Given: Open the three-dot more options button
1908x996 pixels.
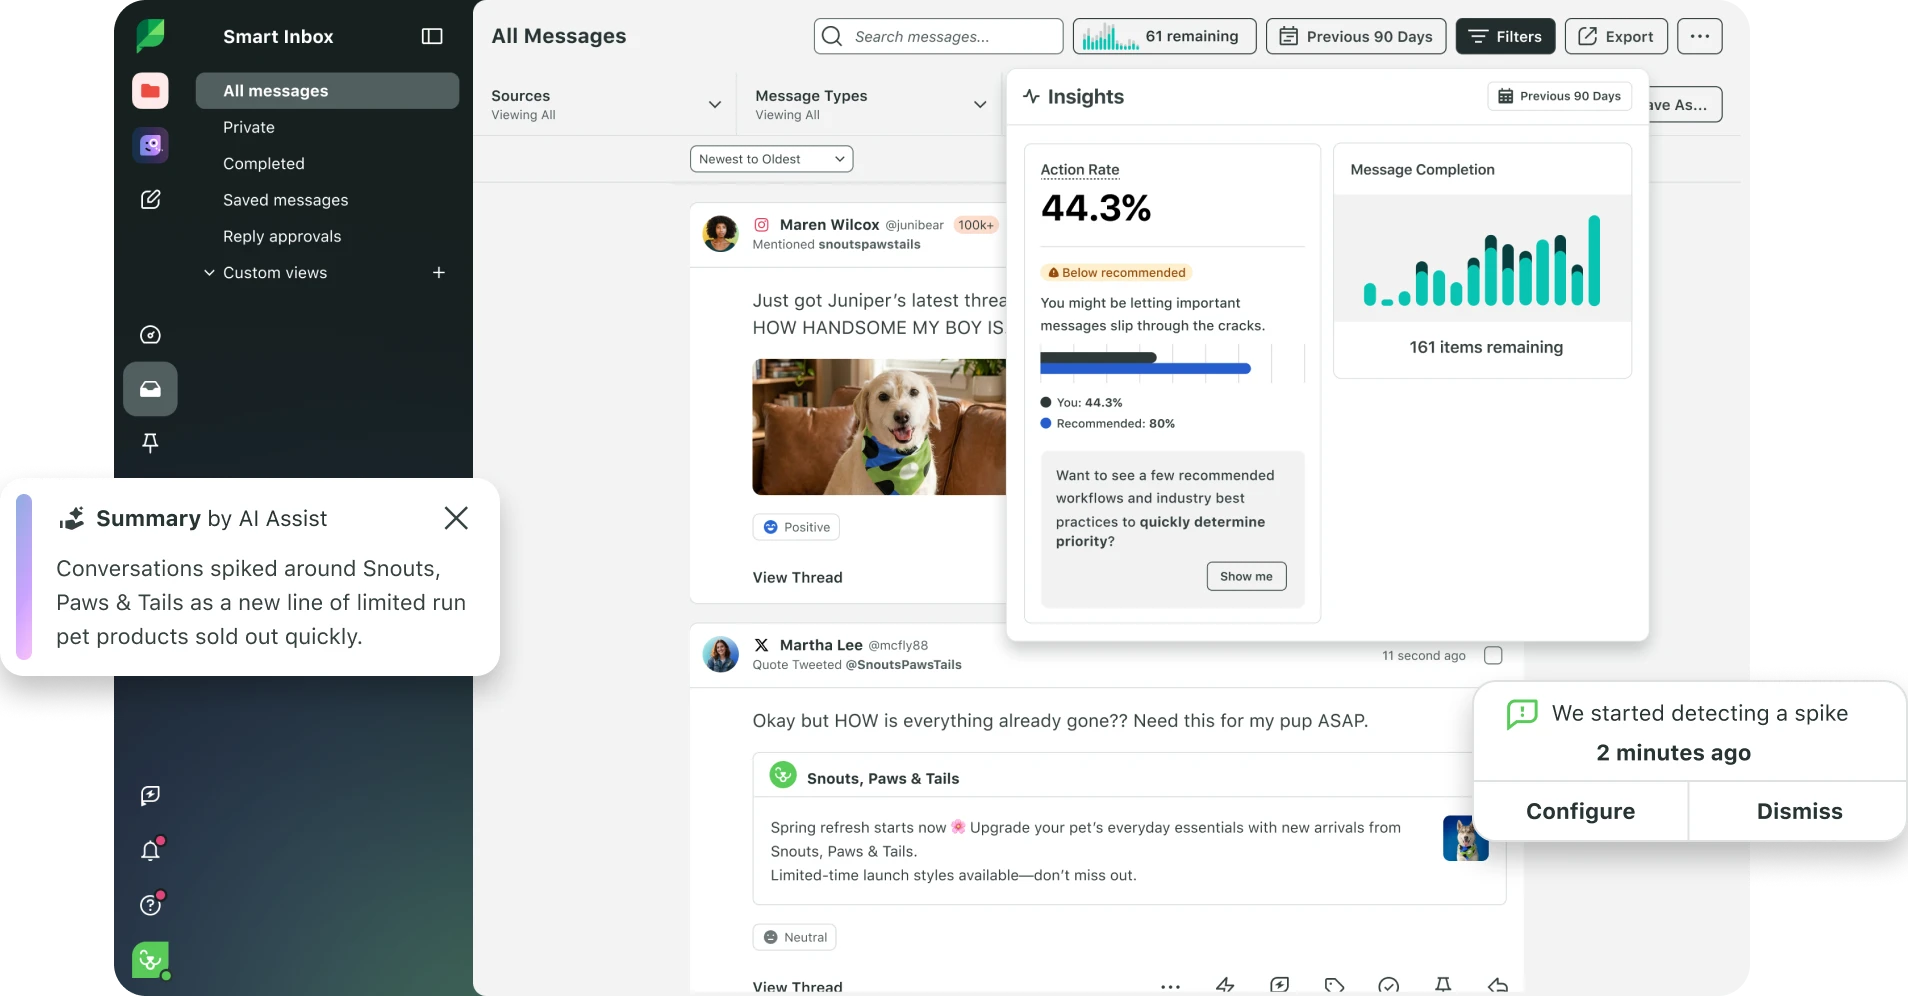Looking at the screenshot, I should tap(1699, 36).
